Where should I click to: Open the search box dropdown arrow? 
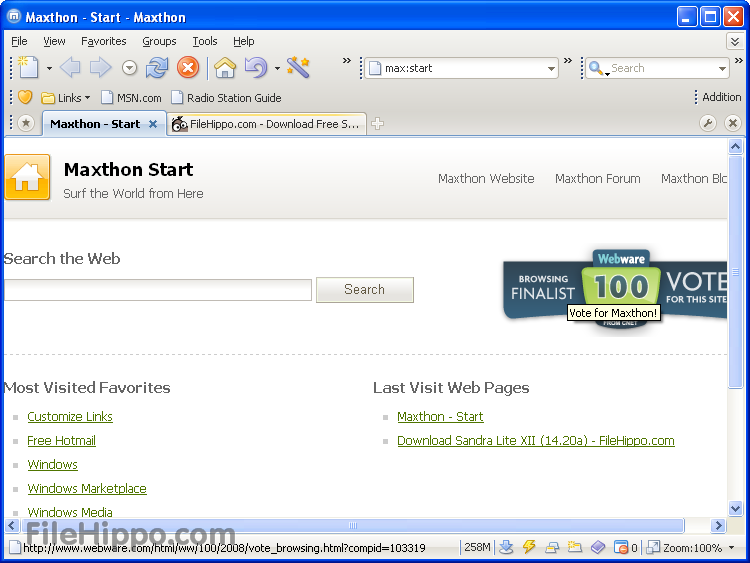click(x=722, y=69)
